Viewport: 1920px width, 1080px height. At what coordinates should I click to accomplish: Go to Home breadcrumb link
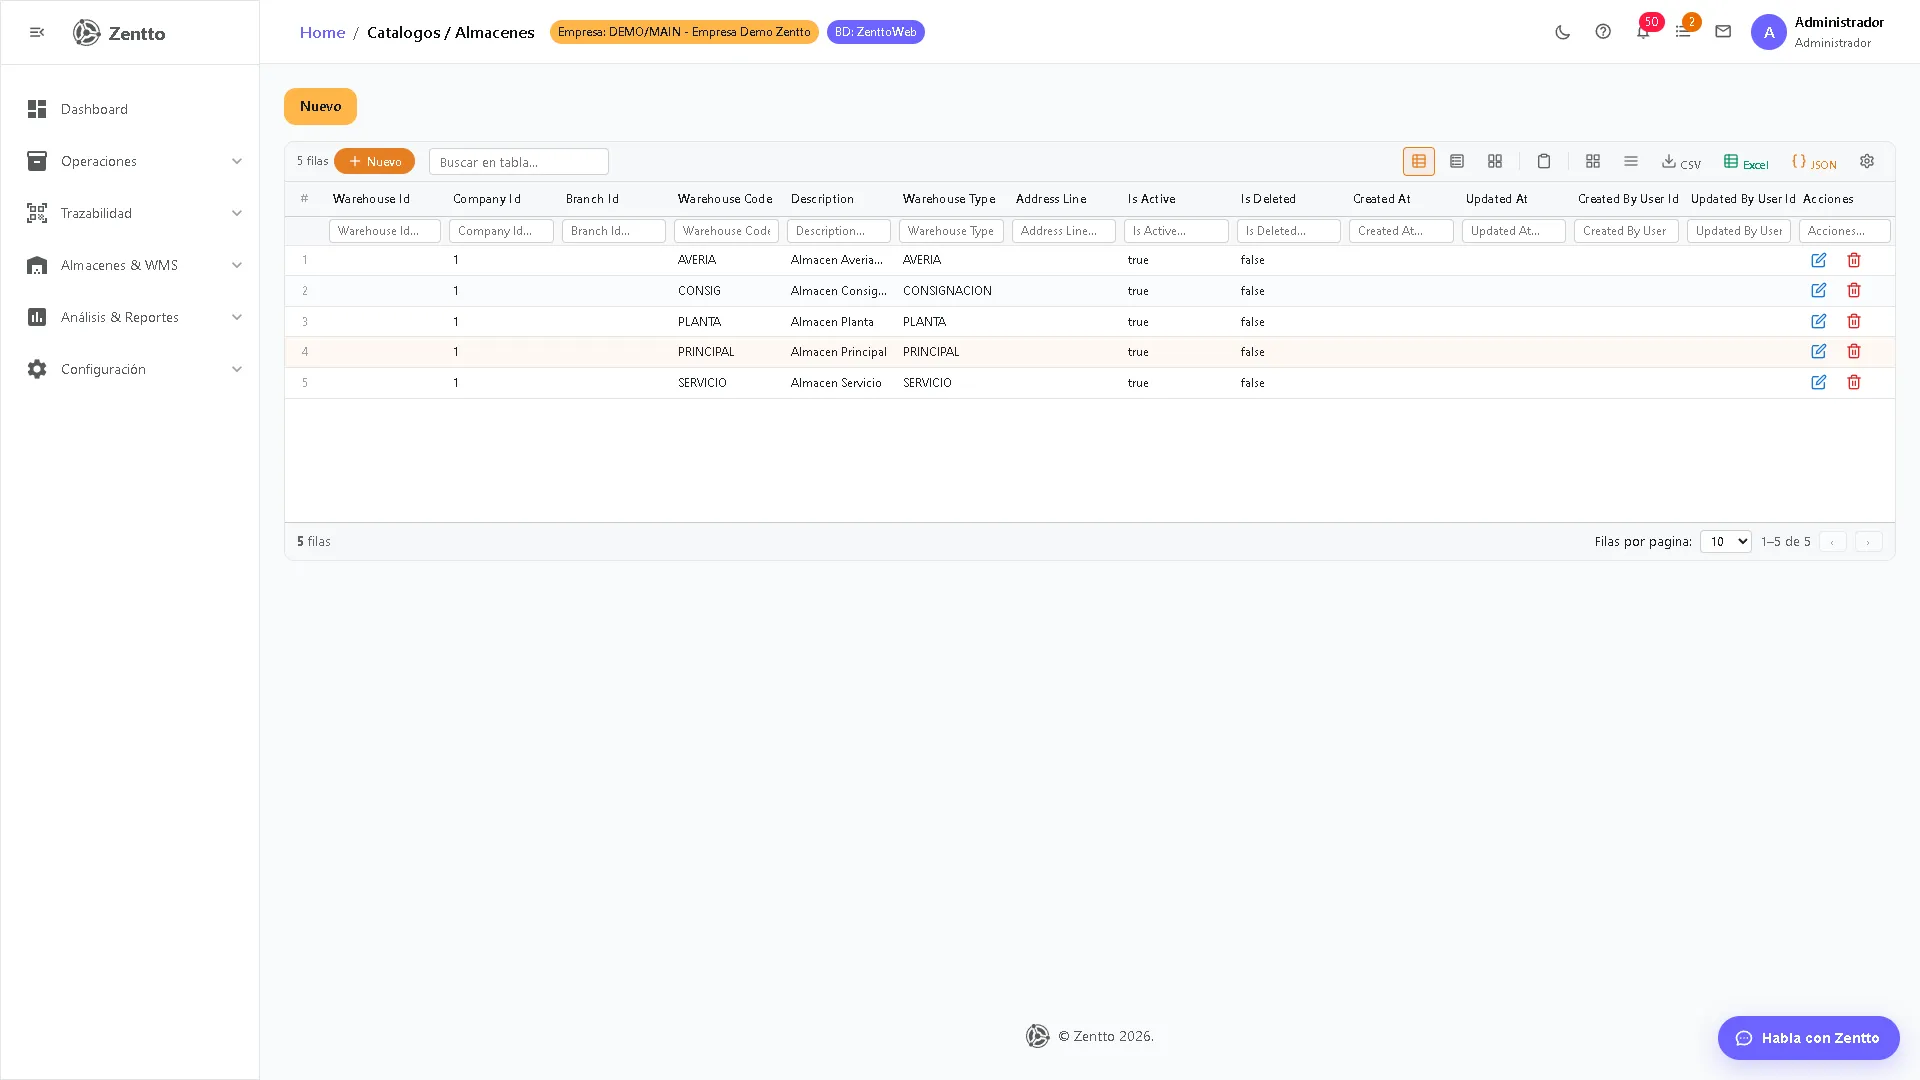click(322, 32)
